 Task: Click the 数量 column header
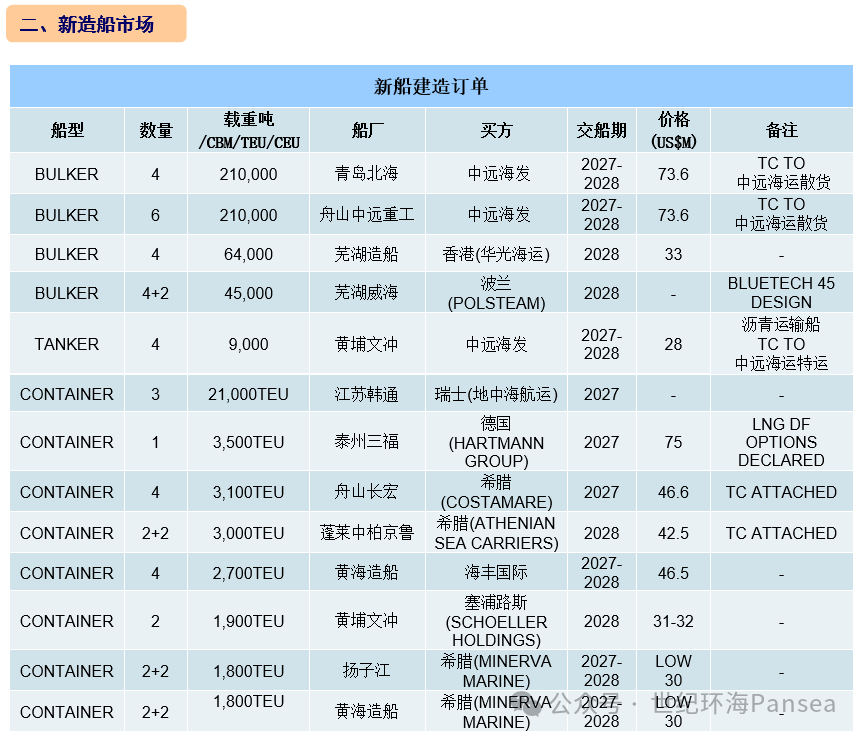pos(156,130)
